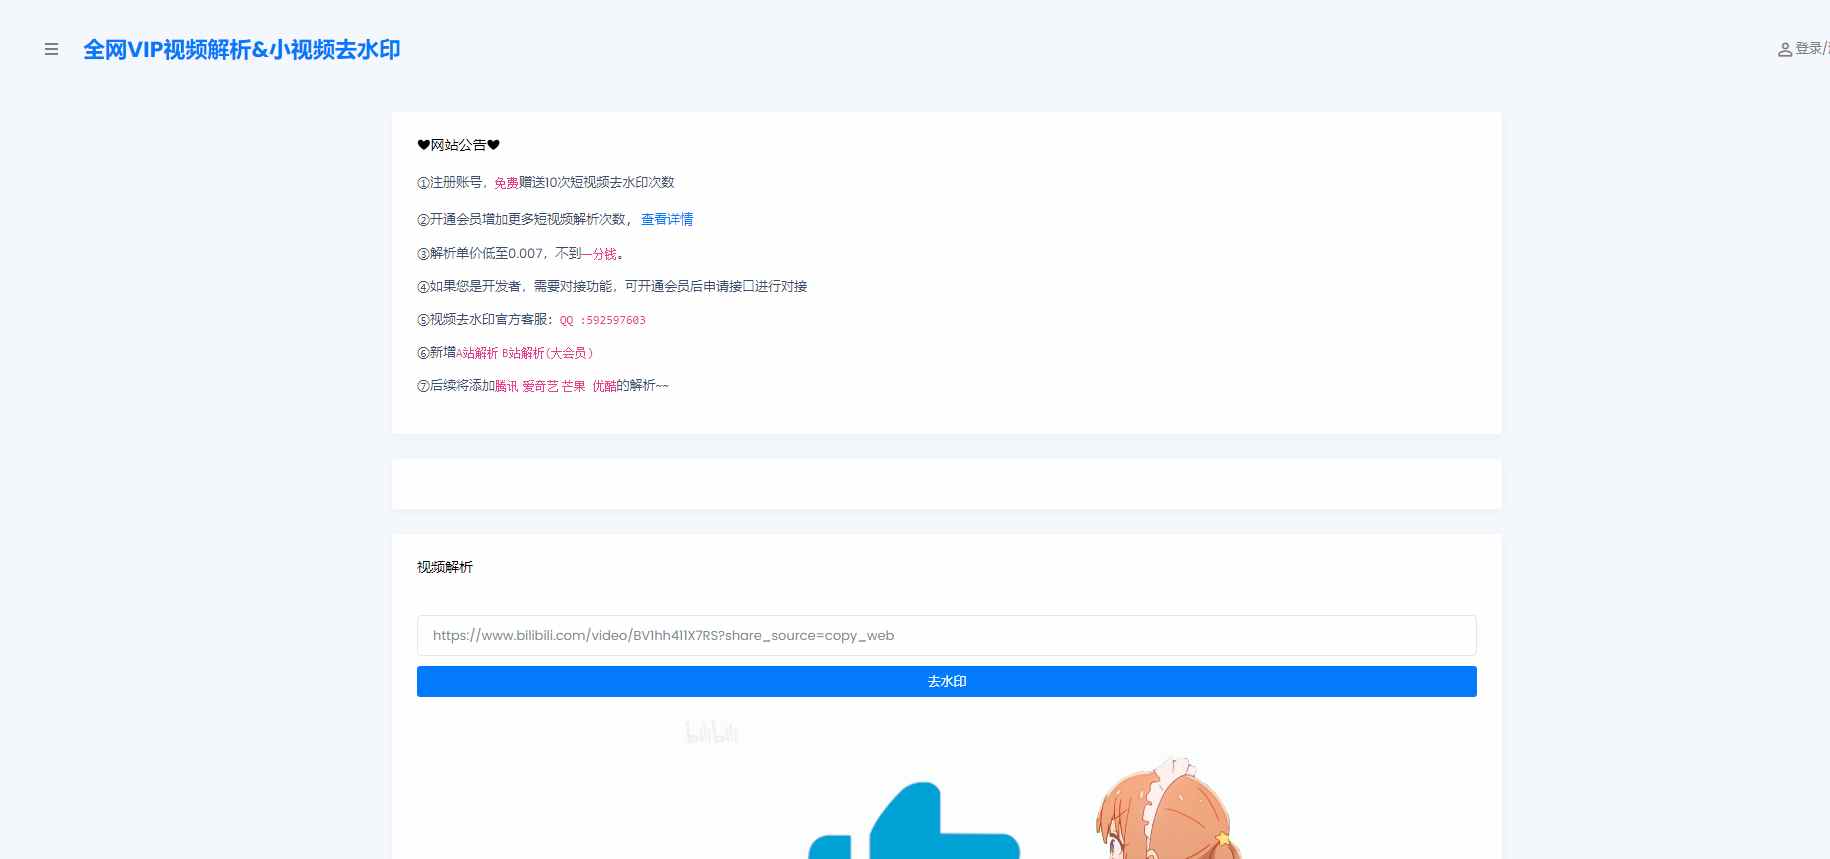Click the 视频解析 section heading

point(445,567)
